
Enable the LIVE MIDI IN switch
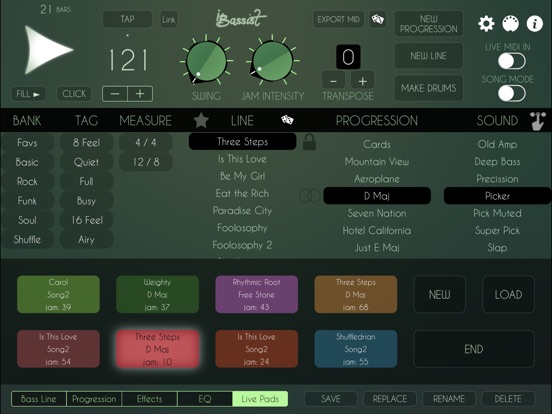[512, 61]
